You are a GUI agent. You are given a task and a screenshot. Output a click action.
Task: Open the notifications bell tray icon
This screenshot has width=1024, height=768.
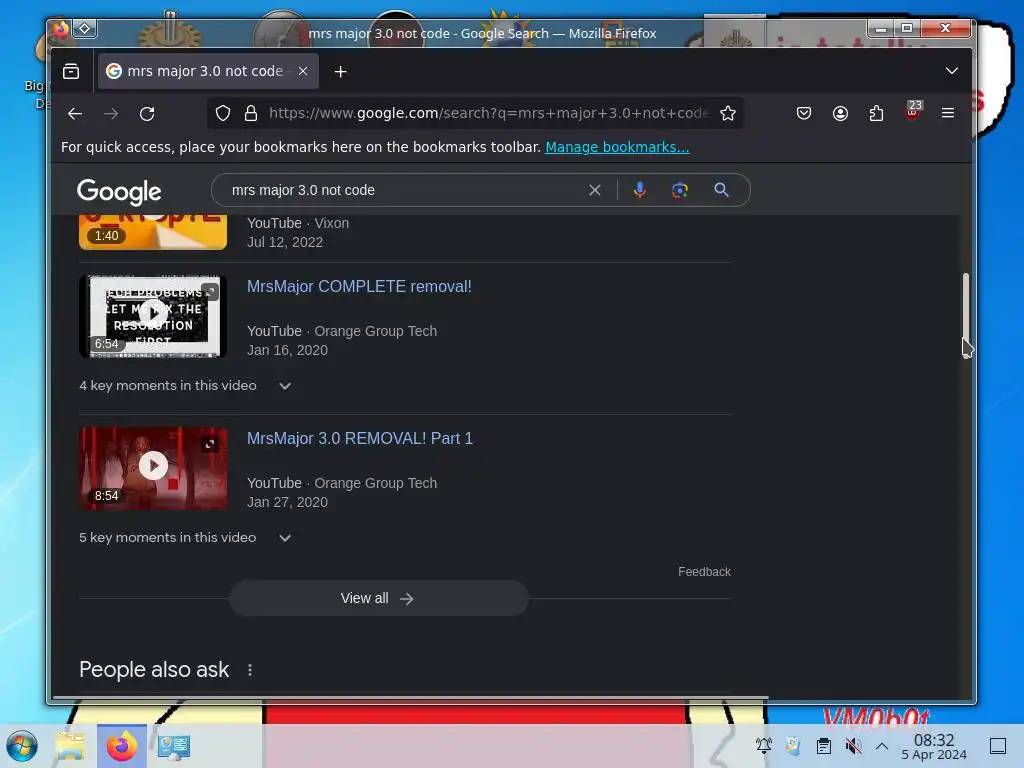pos(763,745)
